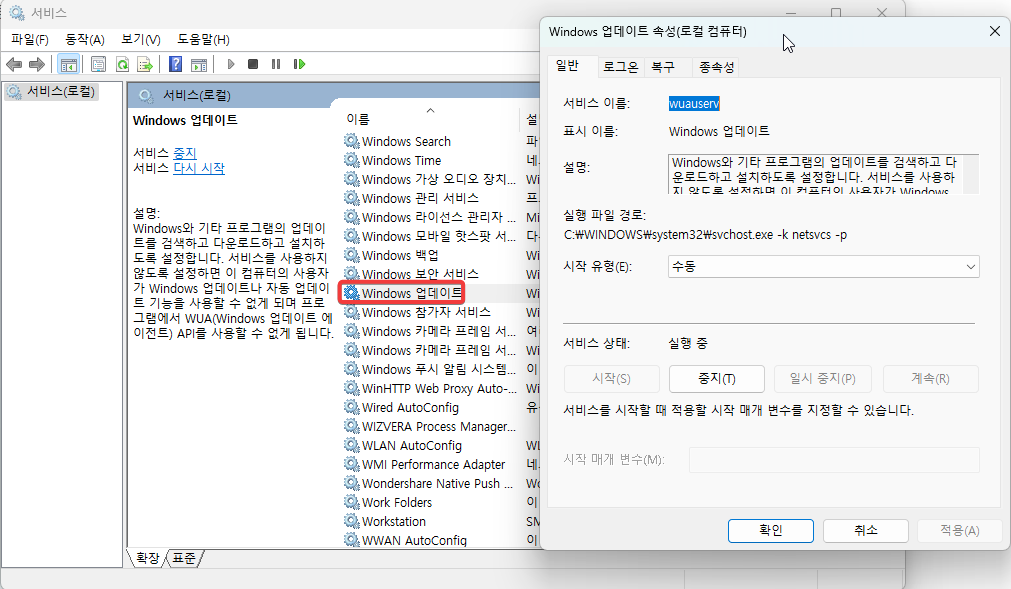The width and height of the screenshot is (1011, 589).
Task: Close the Windows 업데이트 properties dialog
Action: click(995, 31)
